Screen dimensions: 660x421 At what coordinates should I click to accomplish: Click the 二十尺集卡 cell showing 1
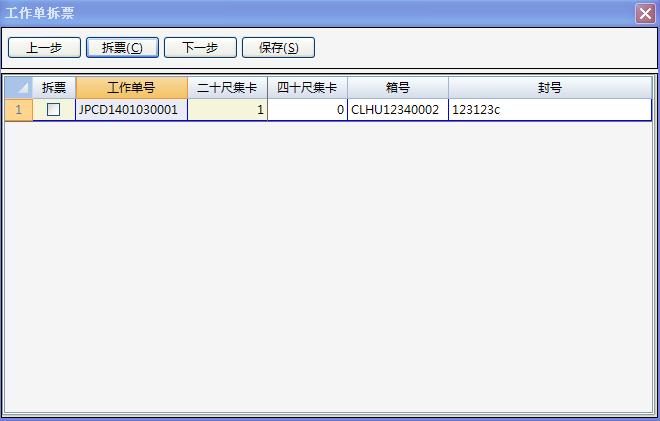pos(227,110)
